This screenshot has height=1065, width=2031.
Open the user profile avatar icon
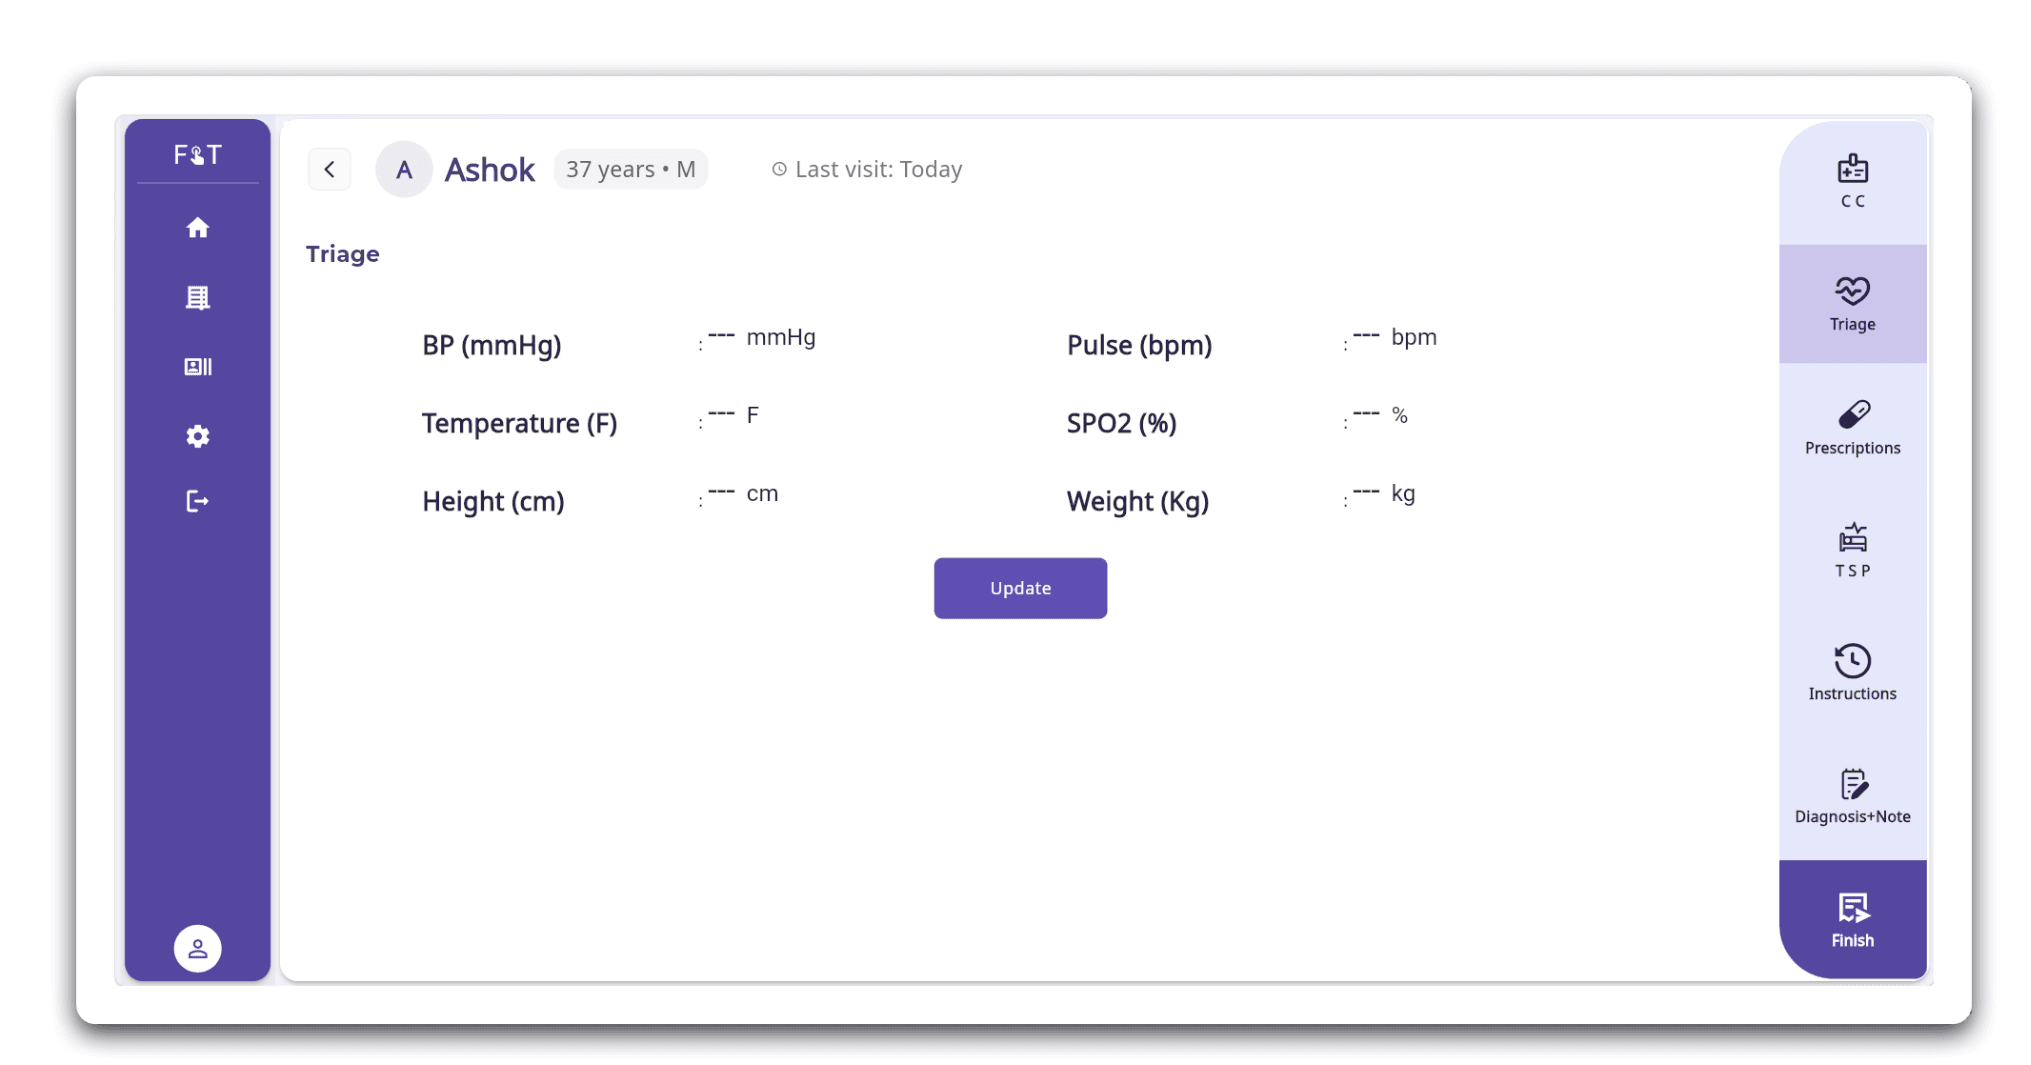[197, 948]
